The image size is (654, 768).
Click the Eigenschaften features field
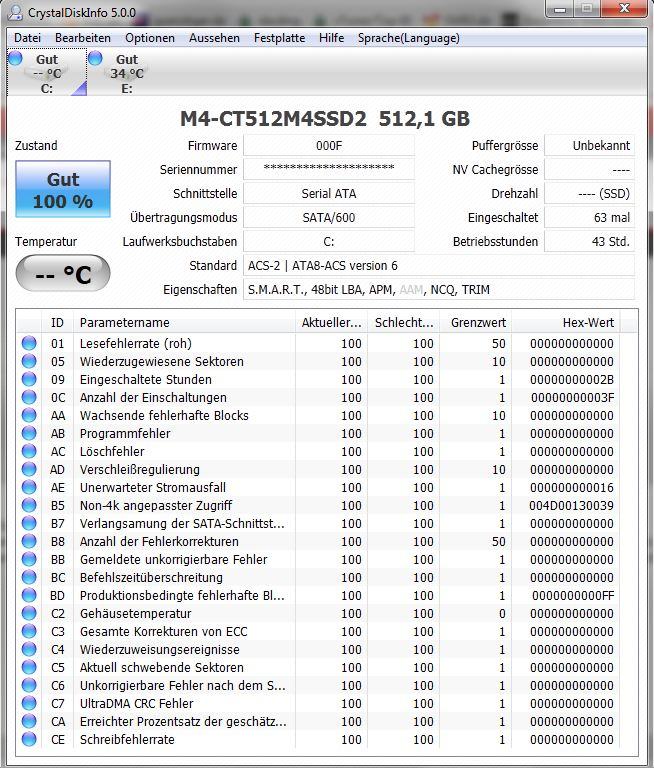coord(439,289)
